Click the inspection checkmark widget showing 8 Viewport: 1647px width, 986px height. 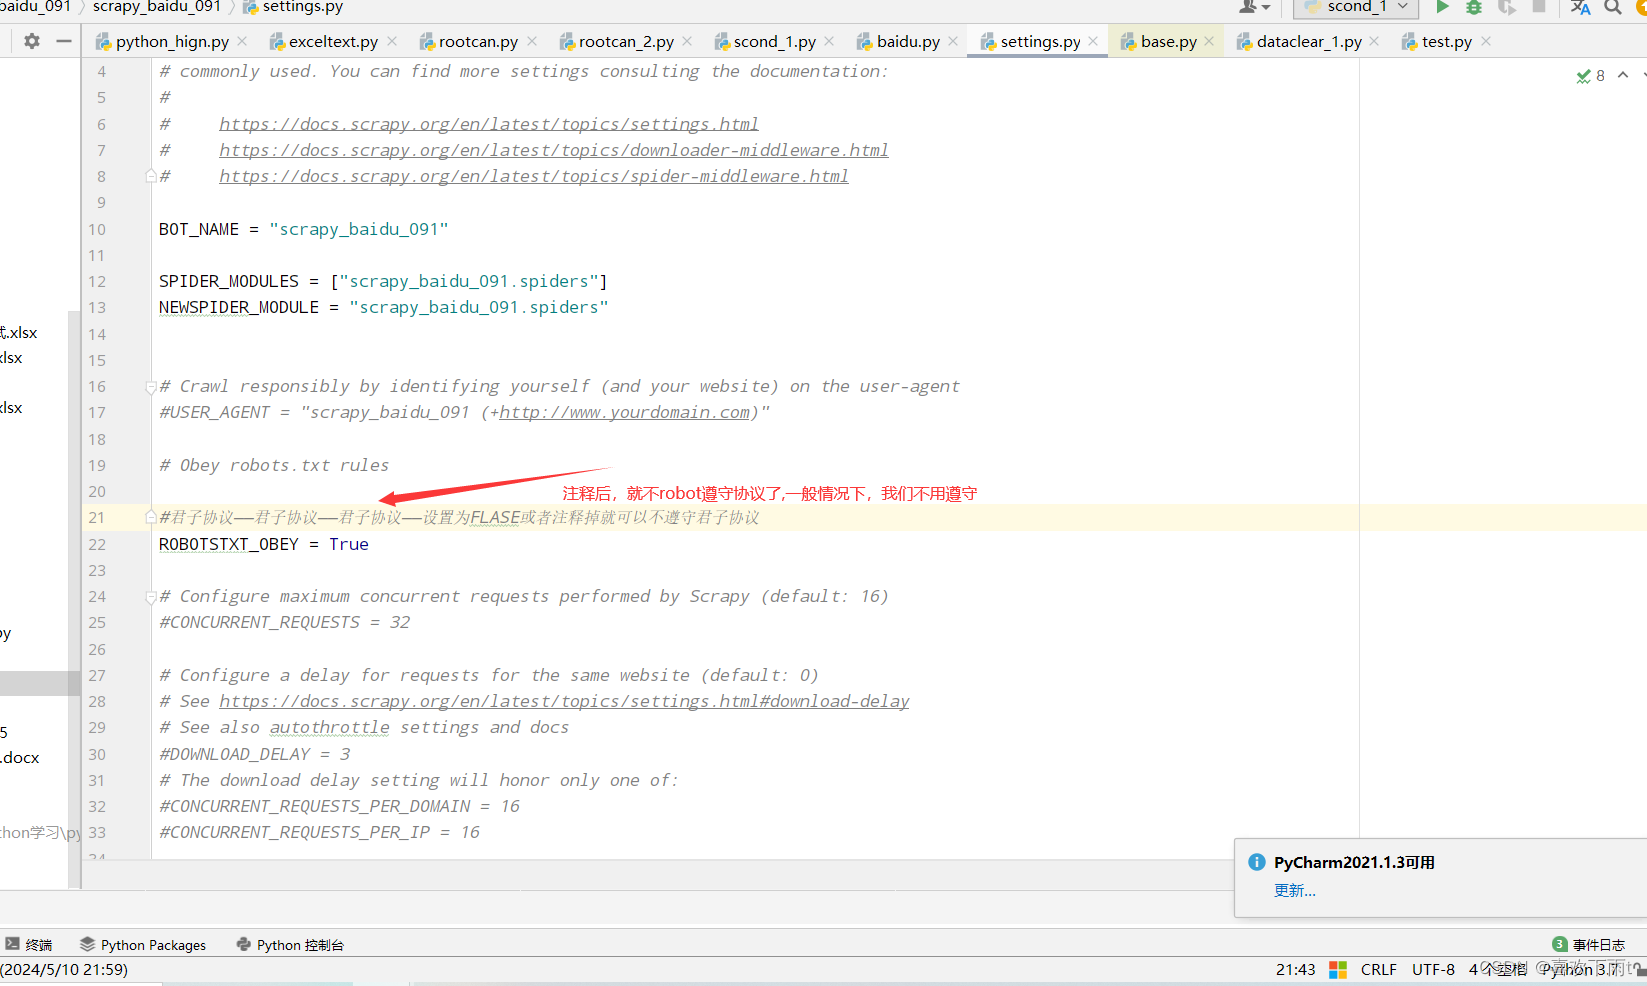tap(1590, 76)
